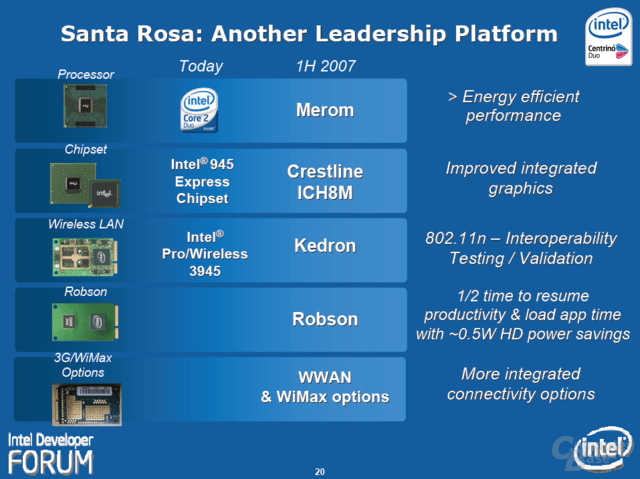Click 'Intel Pro/Wireless 3945' text
This screenshot has width=640, height=479.
[204, 254]
